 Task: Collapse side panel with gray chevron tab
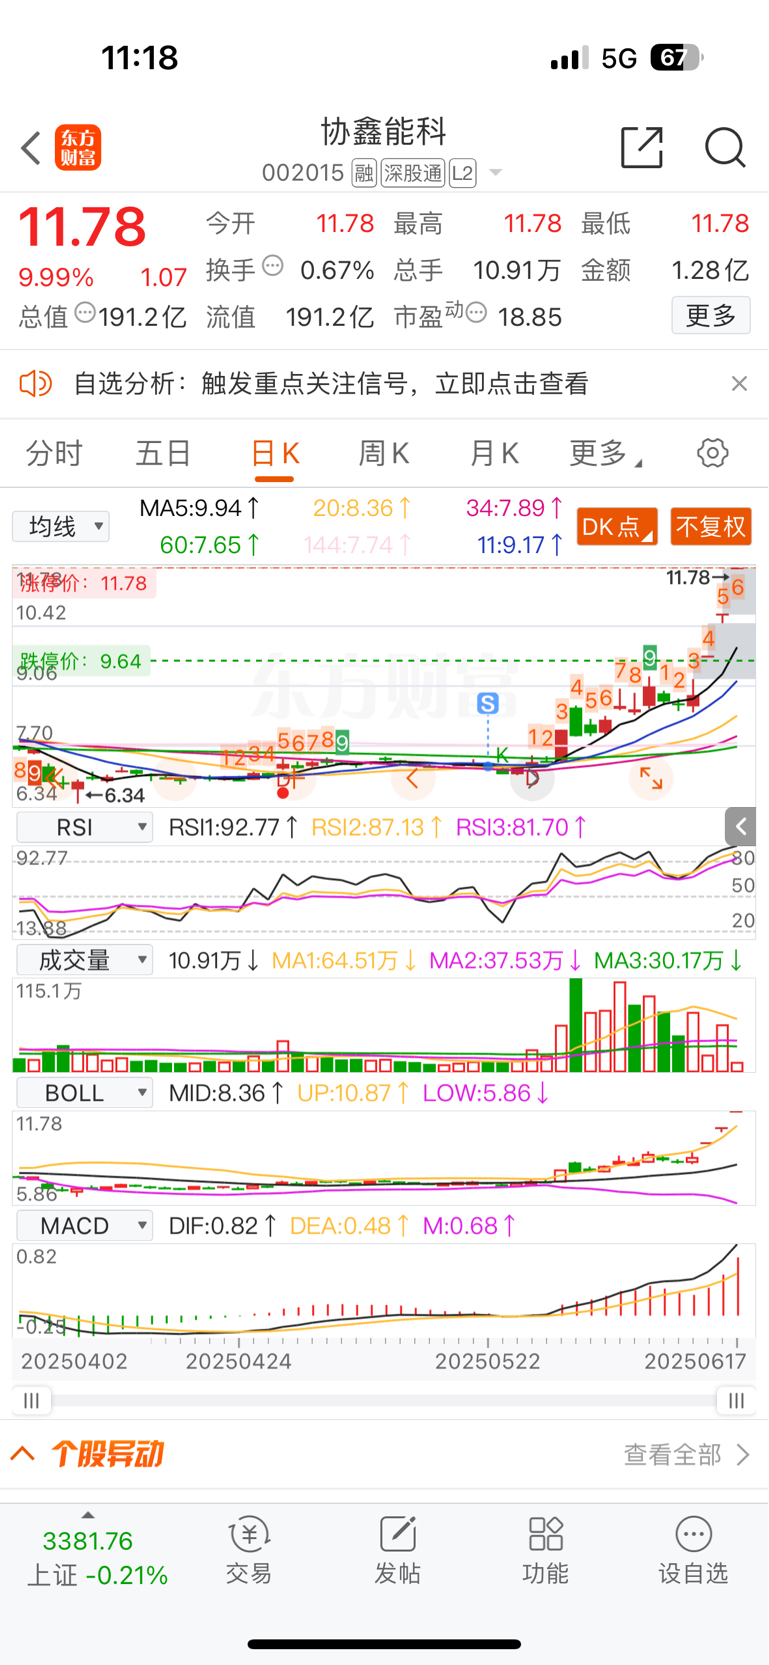click(740, 826)
